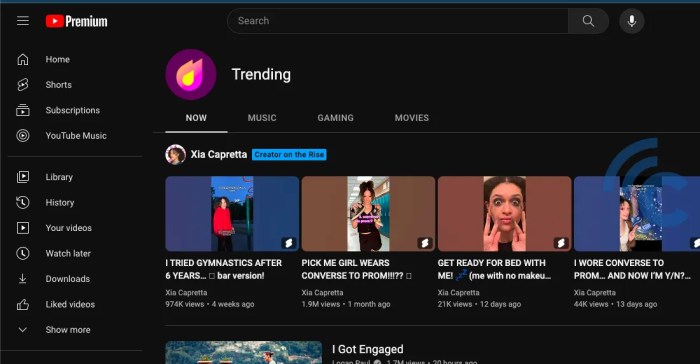700x364 pixels.
Task: Open Xia Capretta channel name heading
Action: coord(219,155)
